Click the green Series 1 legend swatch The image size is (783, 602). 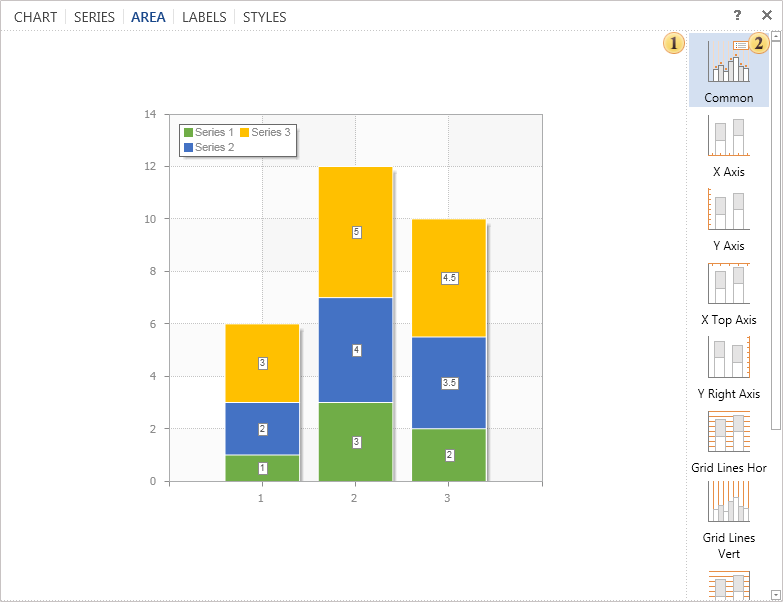(188, 133)
